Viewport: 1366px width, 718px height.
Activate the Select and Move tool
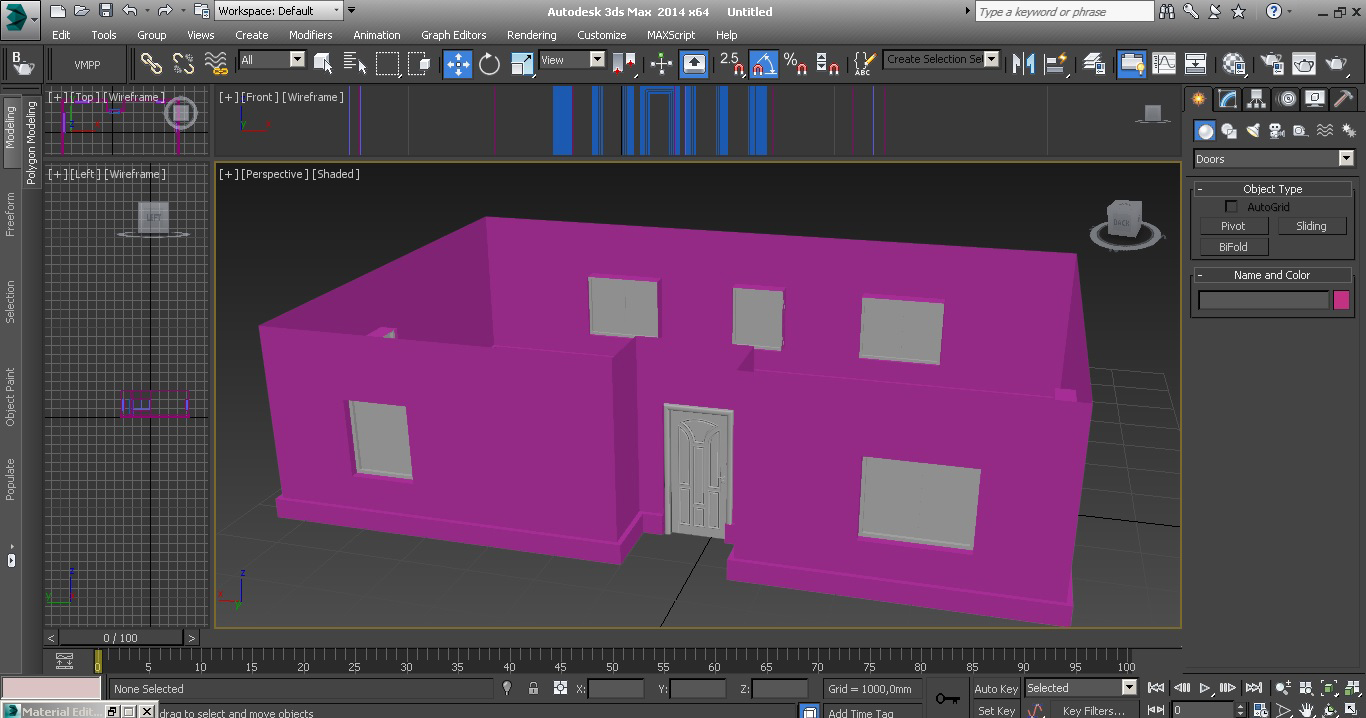[x=457, y=64]
